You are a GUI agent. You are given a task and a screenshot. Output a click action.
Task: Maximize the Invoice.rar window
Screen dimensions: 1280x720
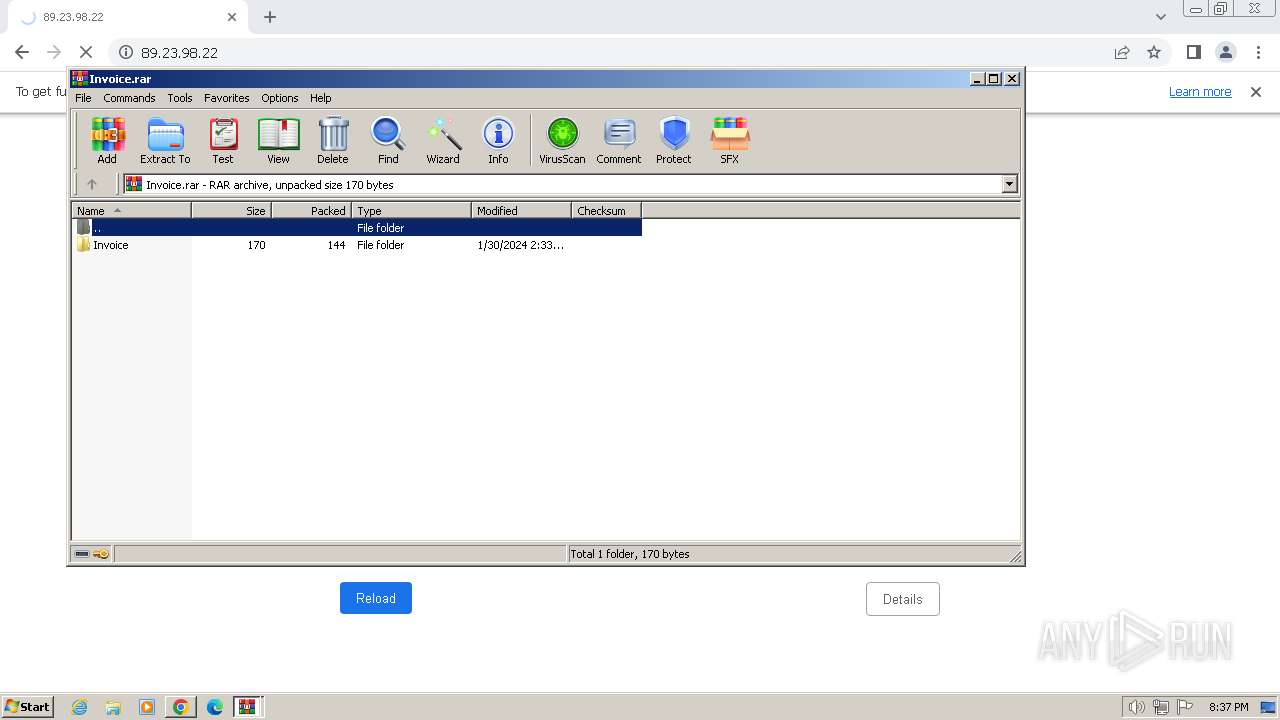click(994, 78)
